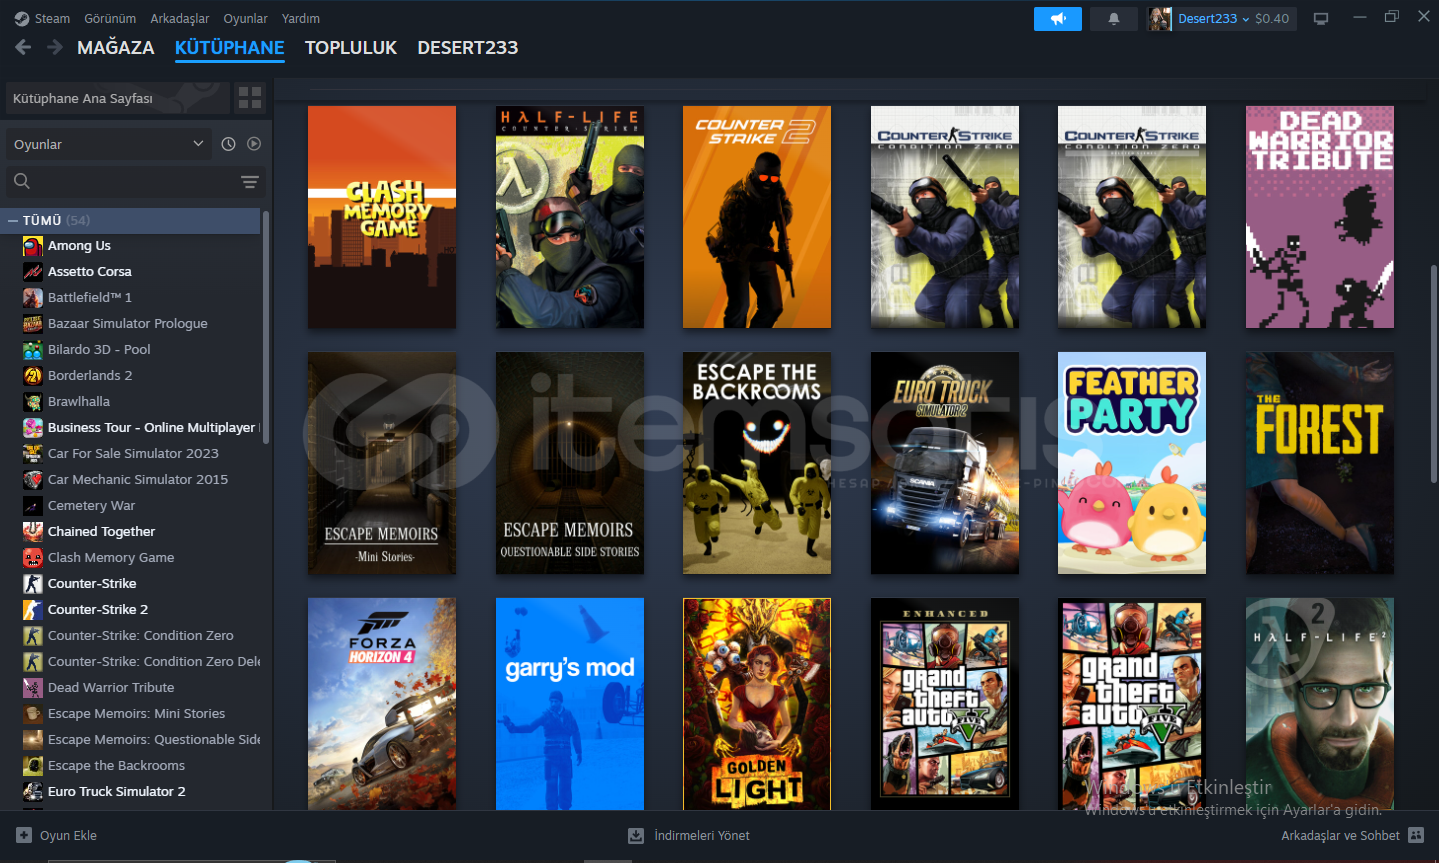
Task: Switch to the MAĞAZA tab
Action: [x=116, y=48]
